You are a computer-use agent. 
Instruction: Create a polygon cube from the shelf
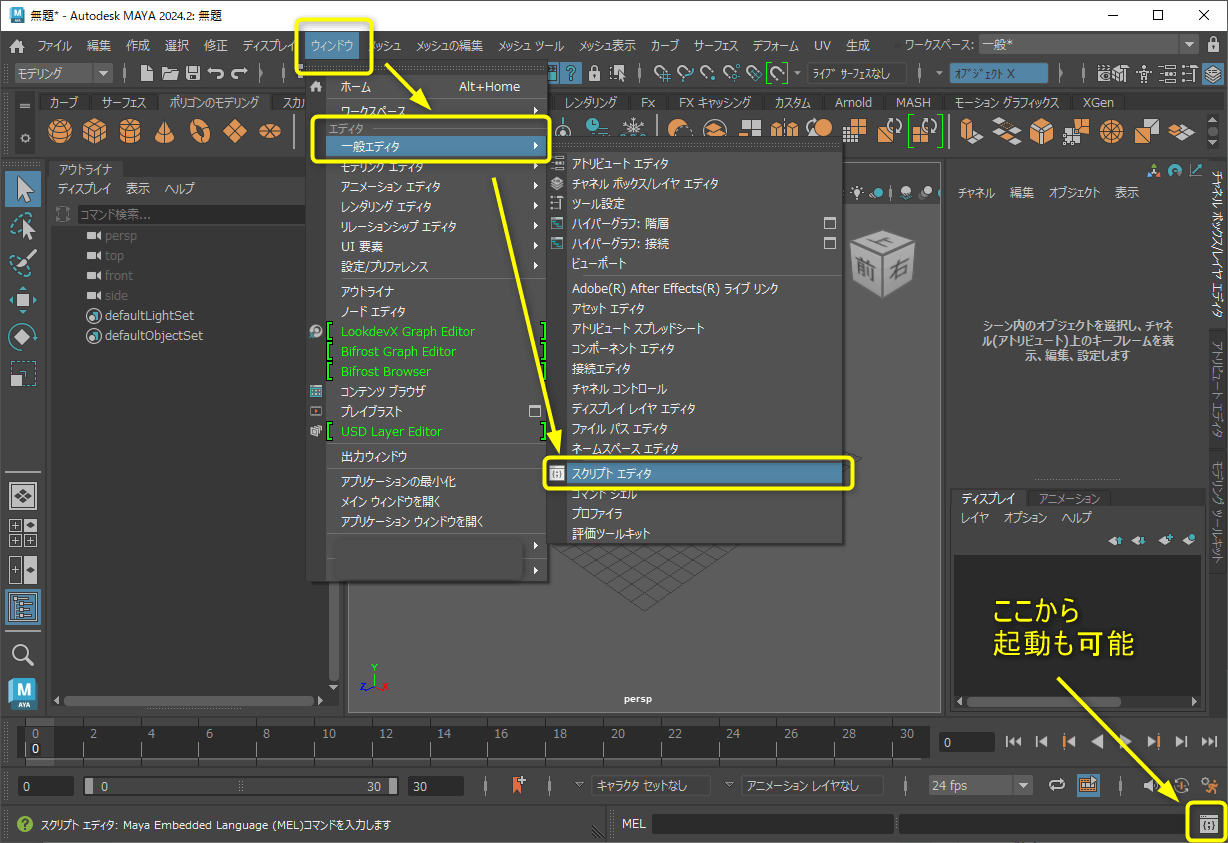(x=94, y=131)
